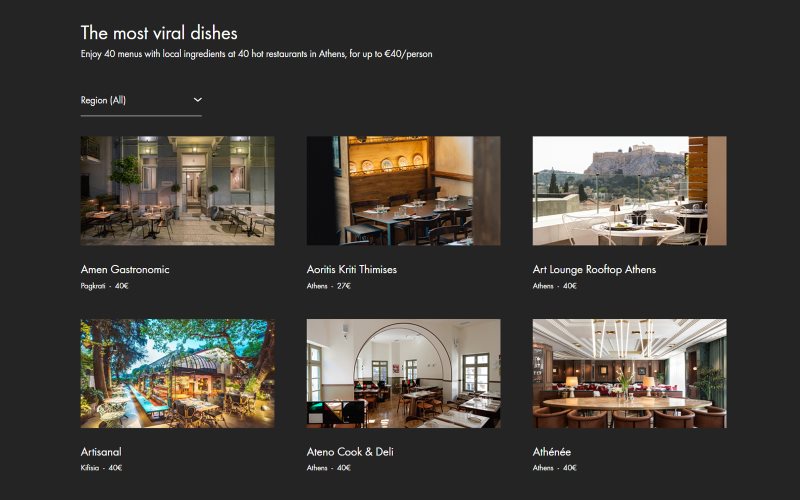
Task: Open the Ateno Cook & Deli photo
Action: (x=404, y=373)
